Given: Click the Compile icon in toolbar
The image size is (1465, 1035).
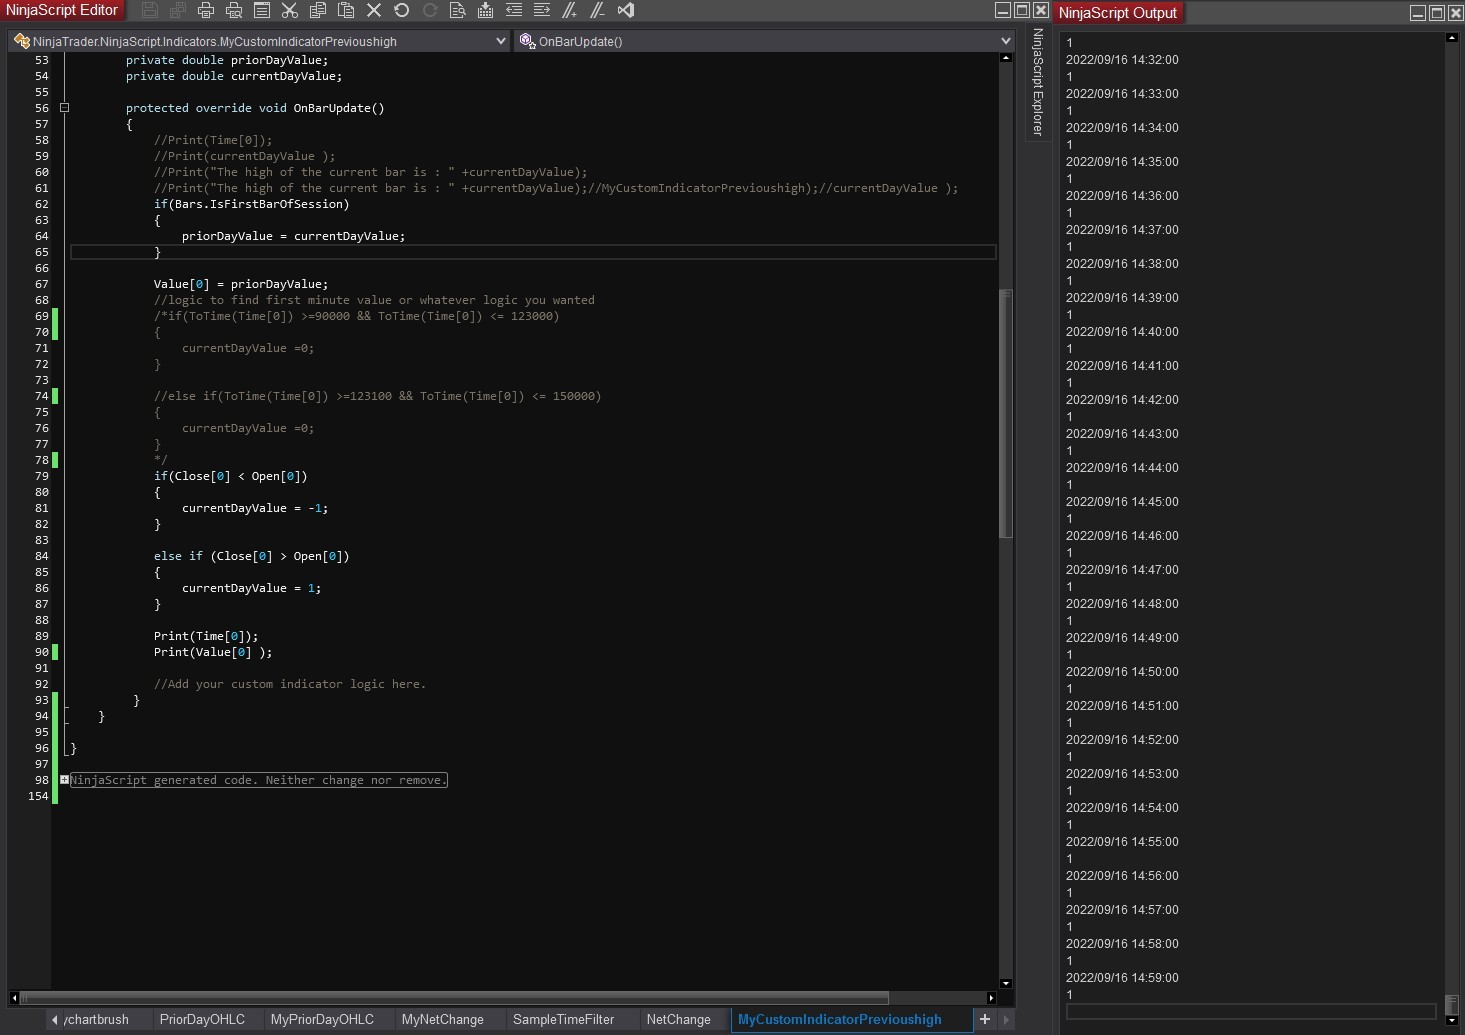Looking at the screenshot, I should point(486,10).
